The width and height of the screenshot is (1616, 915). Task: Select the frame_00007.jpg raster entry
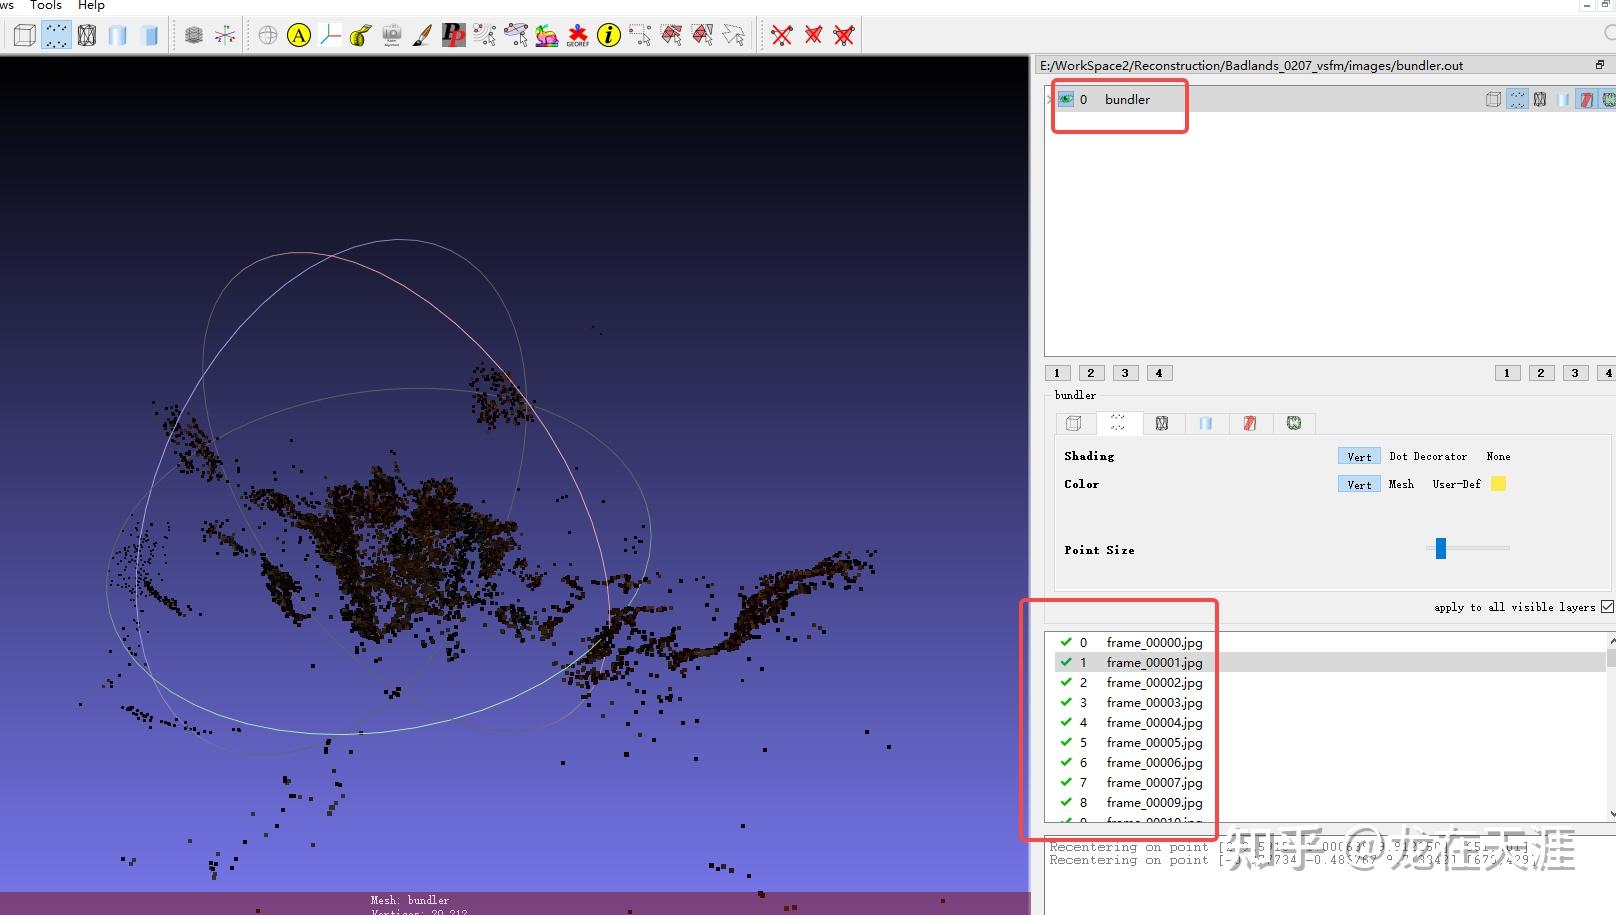coord(1153,783)
